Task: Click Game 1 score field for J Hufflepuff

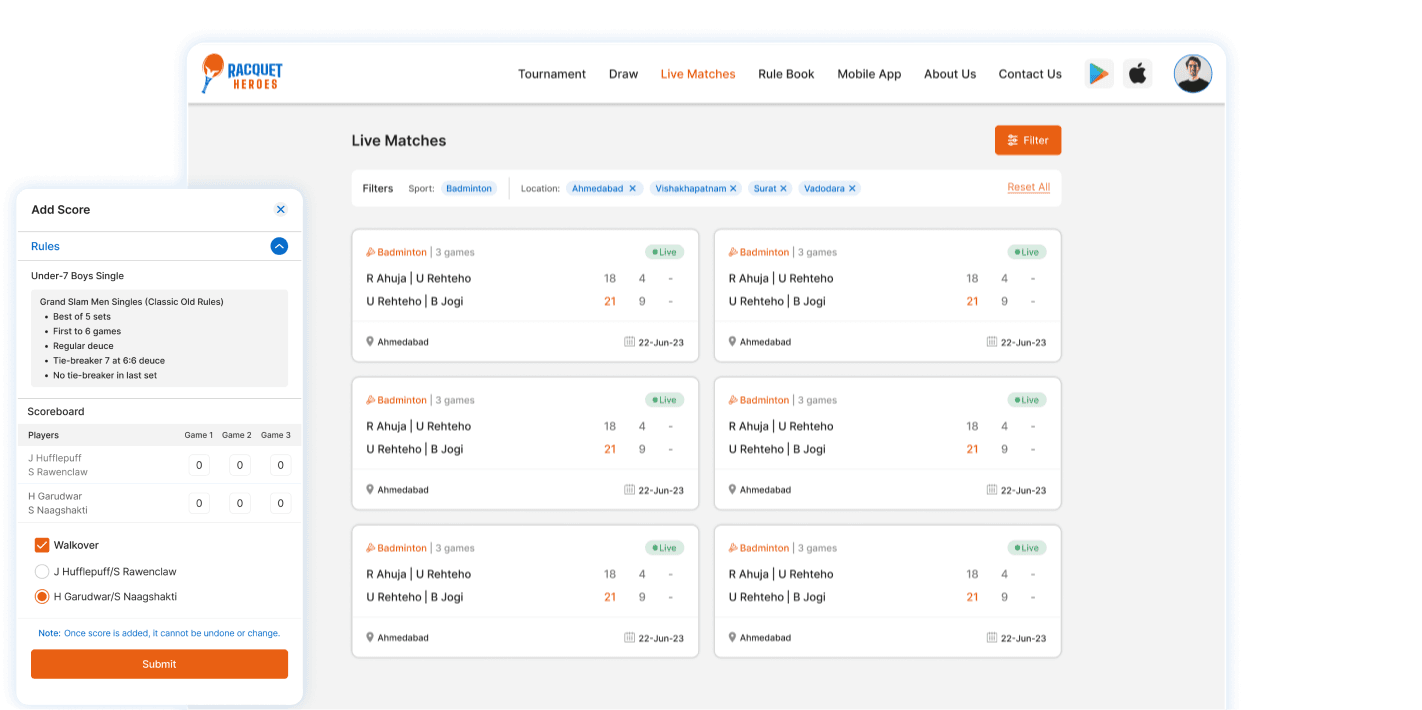Action: coord(199,465)
